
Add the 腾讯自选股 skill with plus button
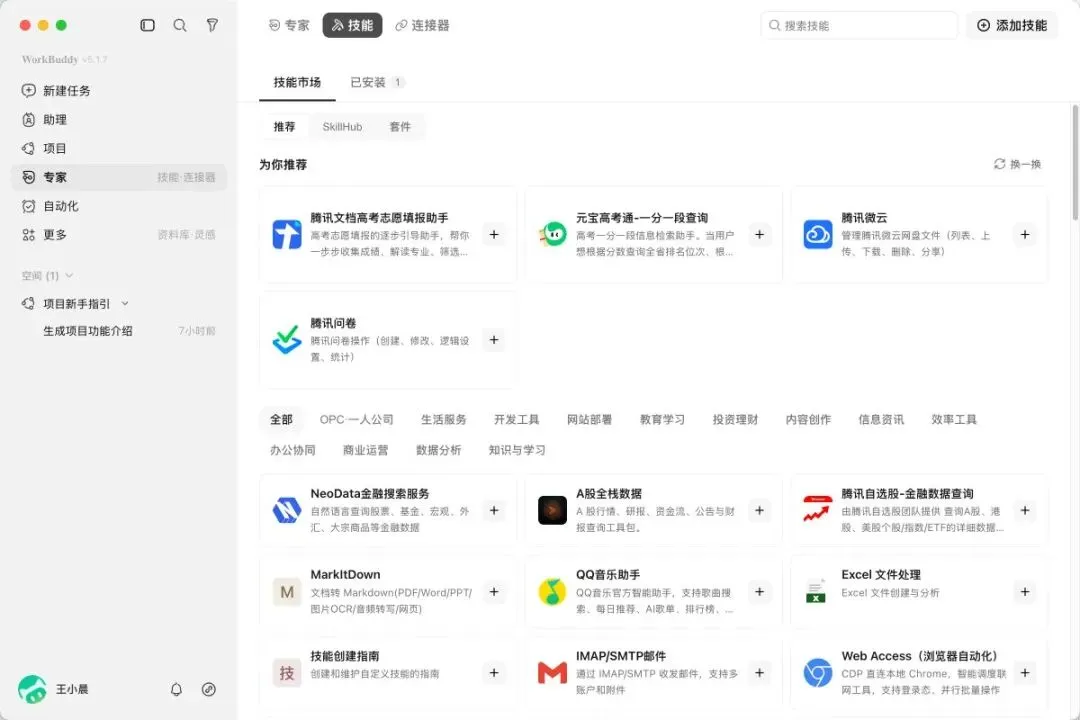pos(1025,511)
